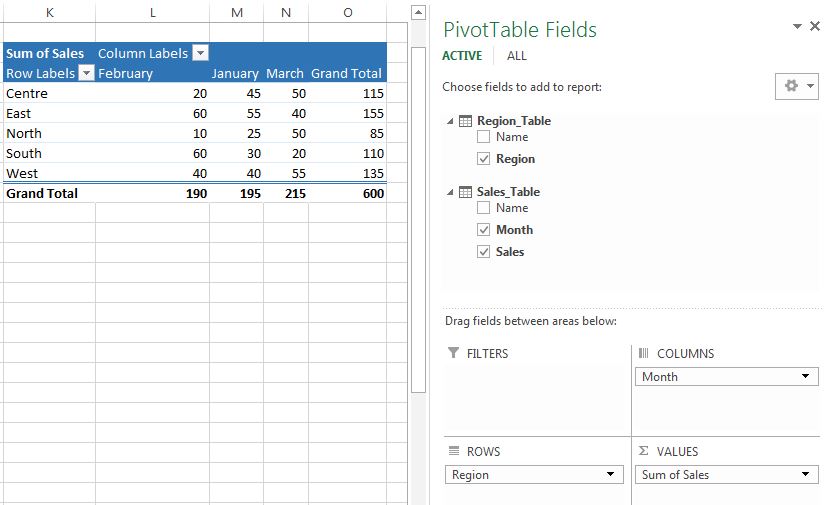Click the vertical scrollbar of the worksheet

[419, 220]
